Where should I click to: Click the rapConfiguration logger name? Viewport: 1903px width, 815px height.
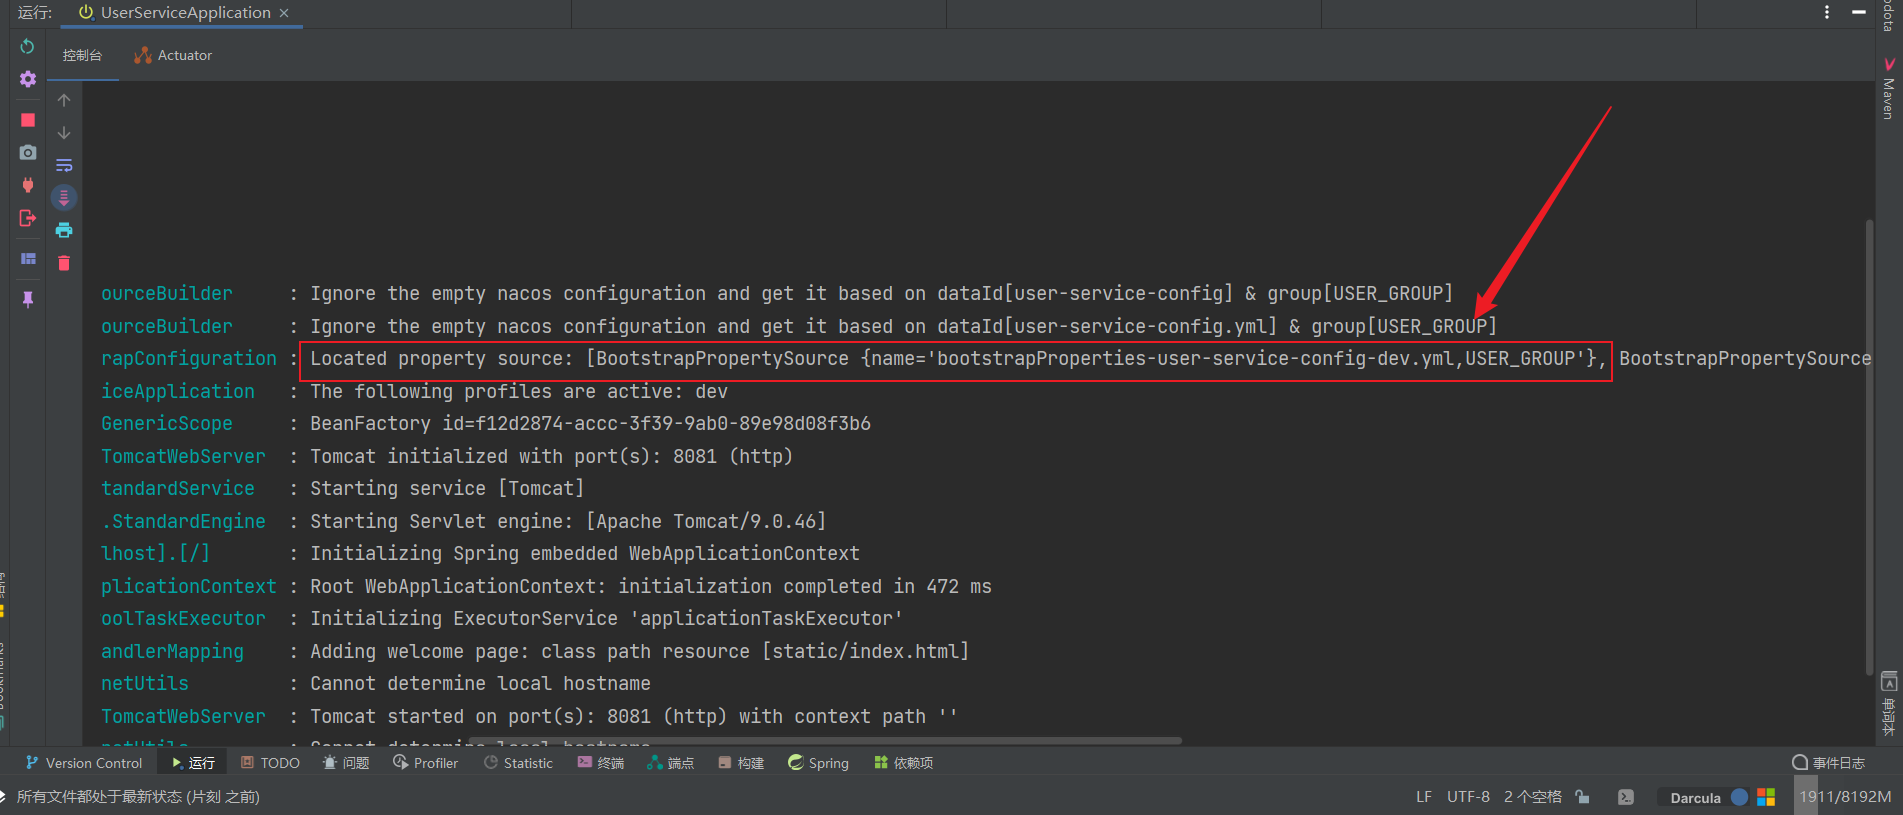[x=188, y=358]
